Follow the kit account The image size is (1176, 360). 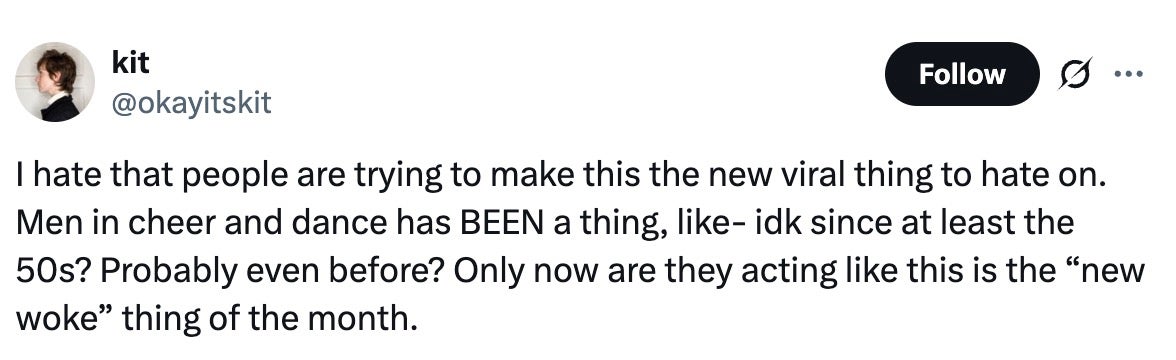coord(962,74)
